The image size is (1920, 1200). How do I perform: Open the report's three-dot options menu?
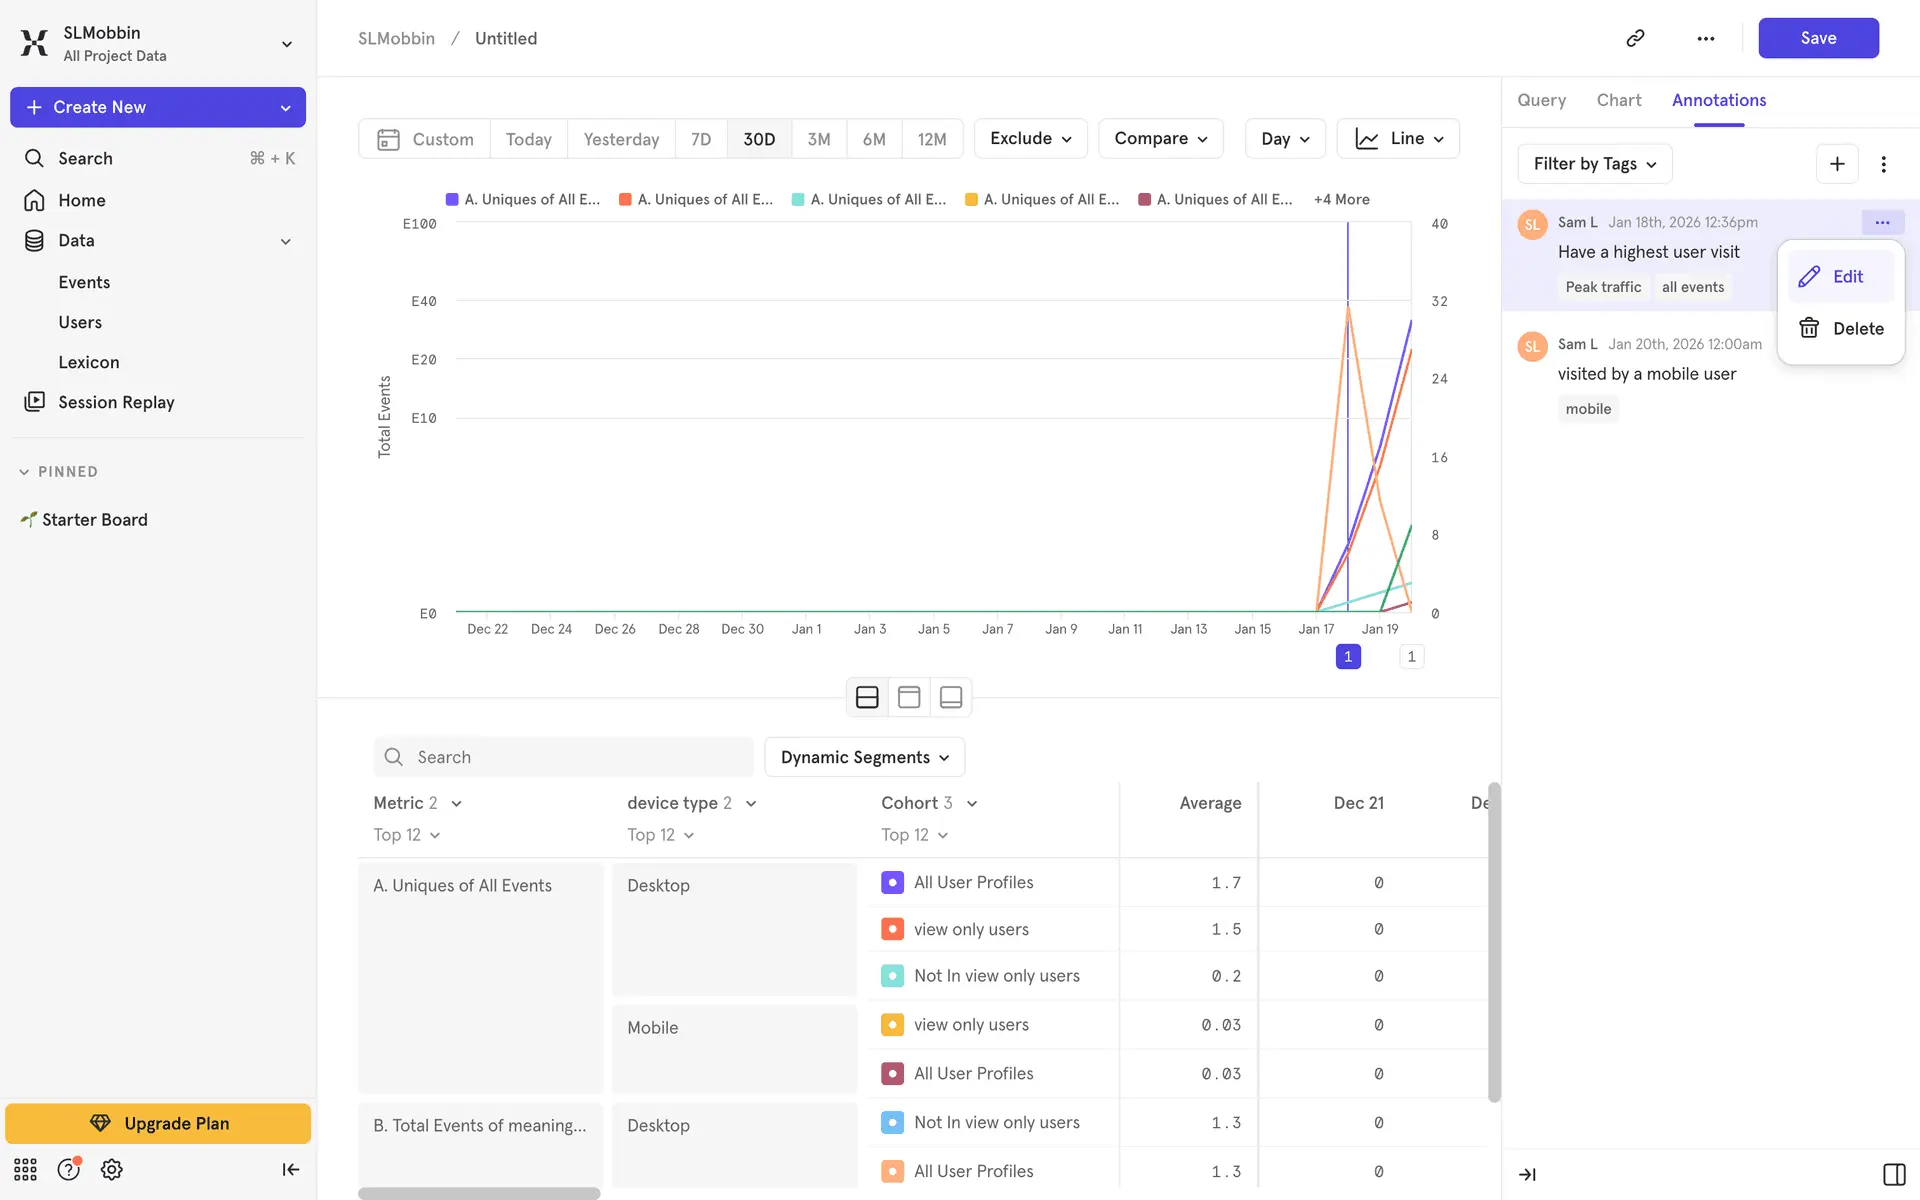coord(1705,38)
